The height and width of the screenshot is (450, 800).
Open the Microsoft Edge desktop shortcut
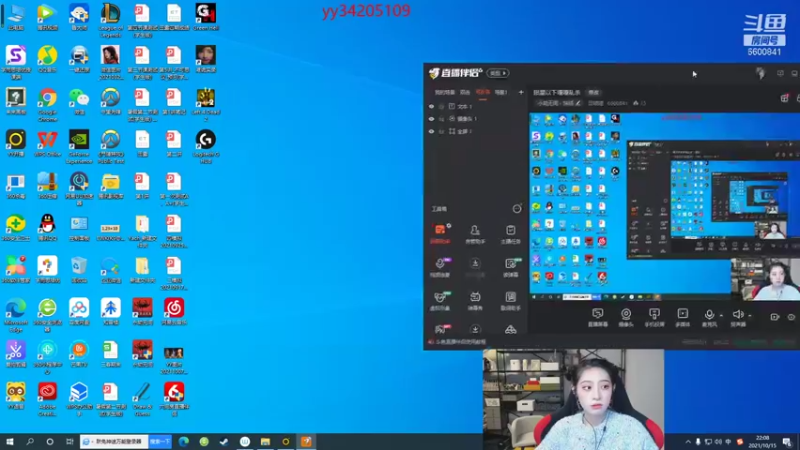coord(16,315)
